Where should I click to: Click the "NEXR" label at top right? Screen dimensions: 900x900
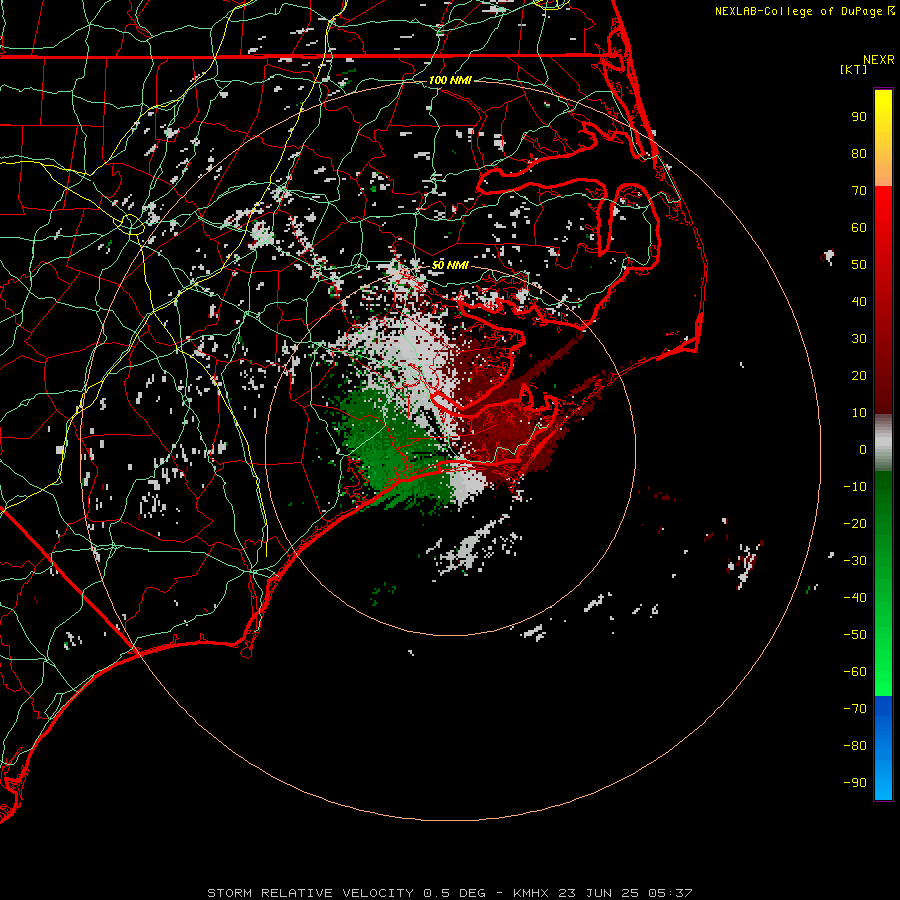[x=879, y=60]
